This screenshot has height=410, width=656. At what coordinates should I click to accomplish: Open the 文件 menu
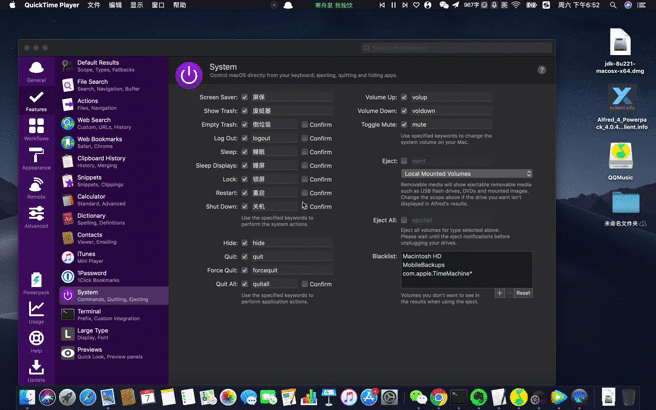tap(94, 5)
